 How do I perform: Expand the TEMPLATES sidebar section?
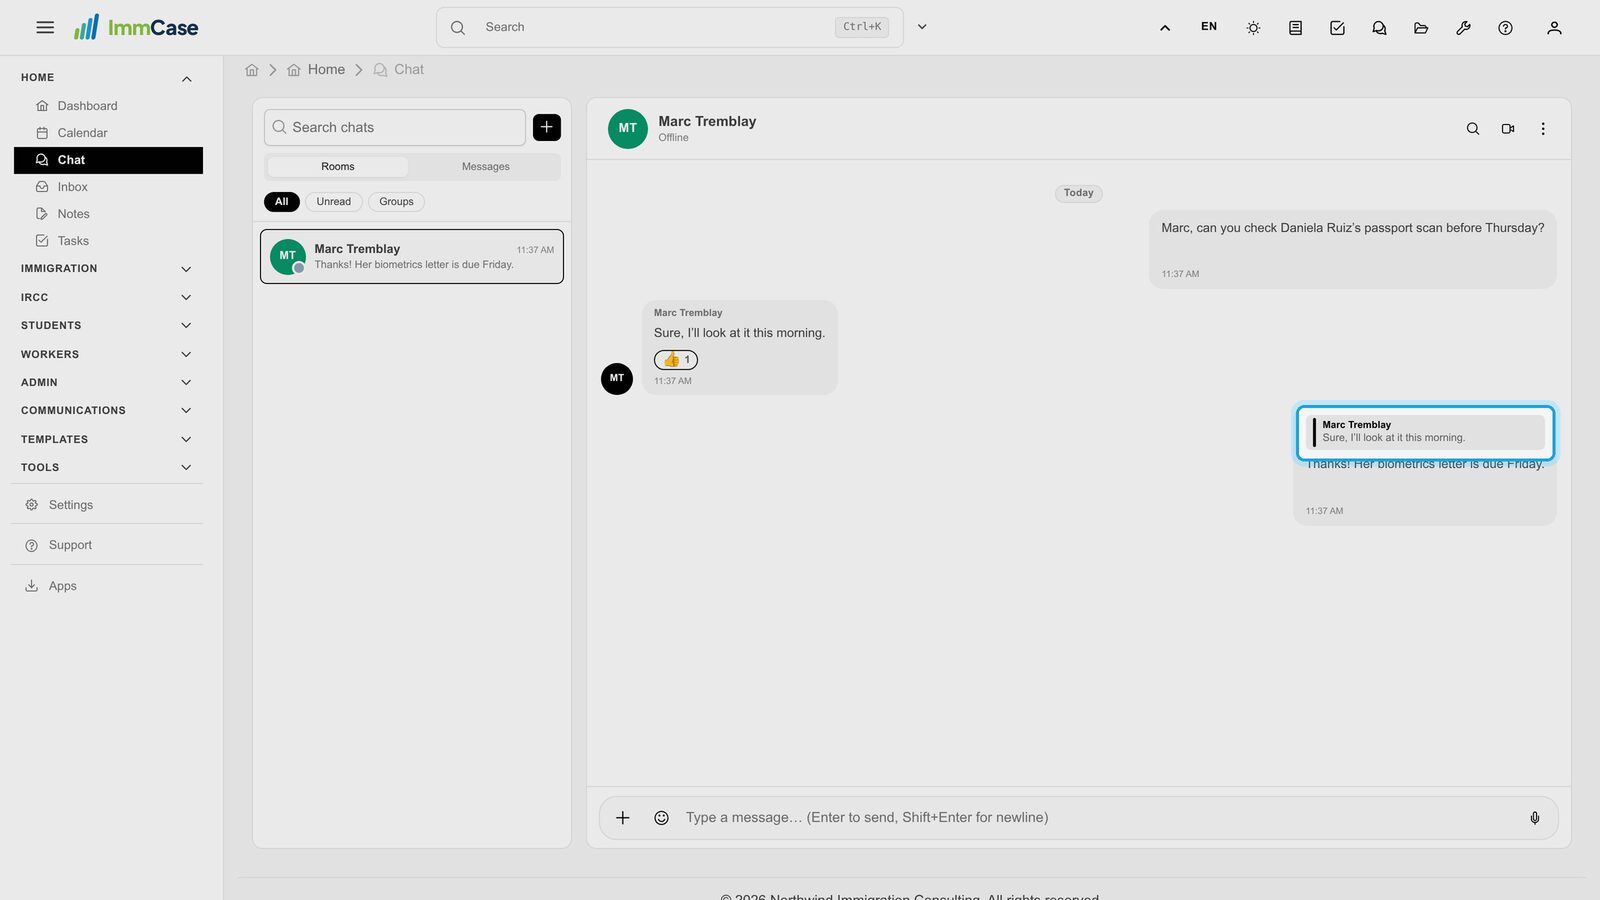coord(108,440)
